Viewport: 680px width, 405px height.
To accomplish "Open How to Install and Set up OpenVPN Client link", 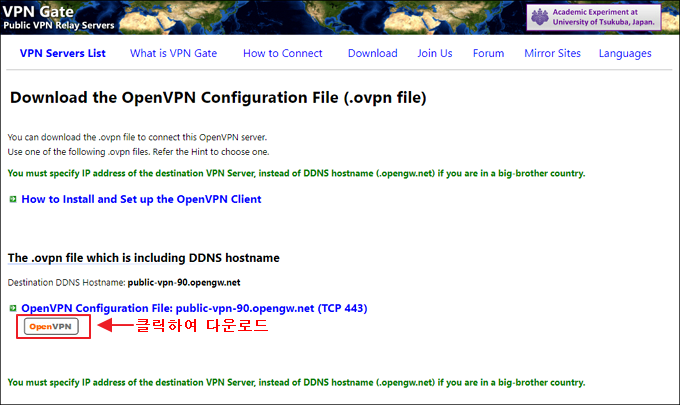I will [141, 199].
